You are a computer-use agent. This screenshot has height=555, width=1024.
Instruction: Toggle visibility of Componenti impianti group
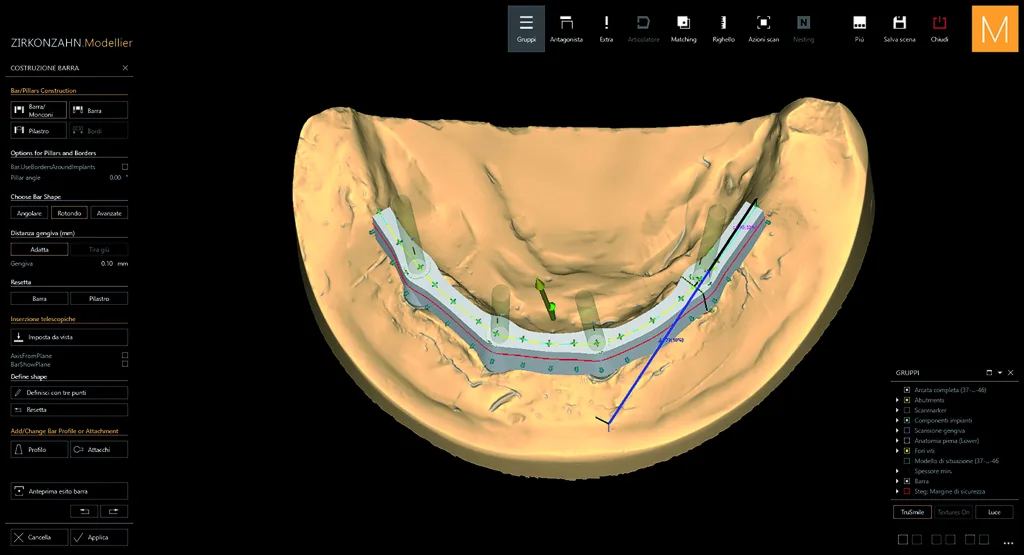(906, 420)
